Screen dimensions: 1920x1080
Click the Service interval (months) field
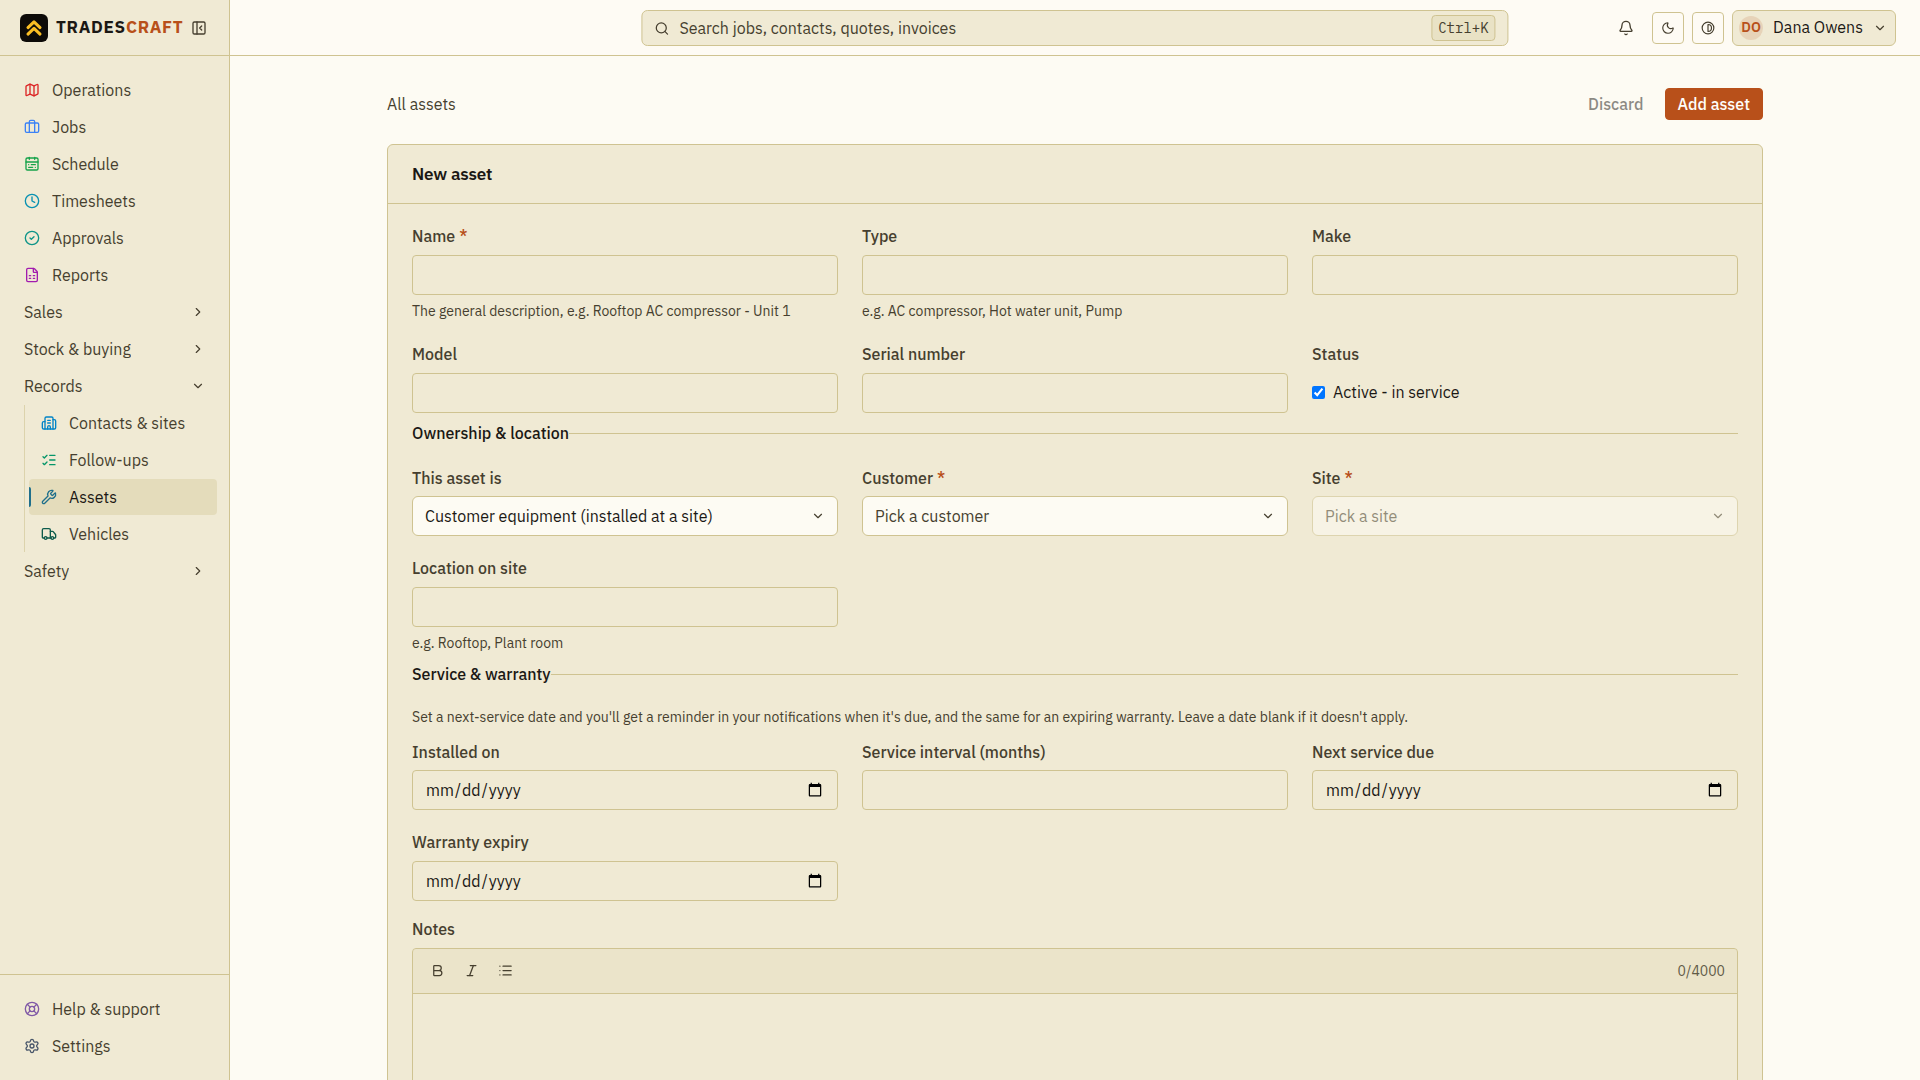pos(1075,790)
